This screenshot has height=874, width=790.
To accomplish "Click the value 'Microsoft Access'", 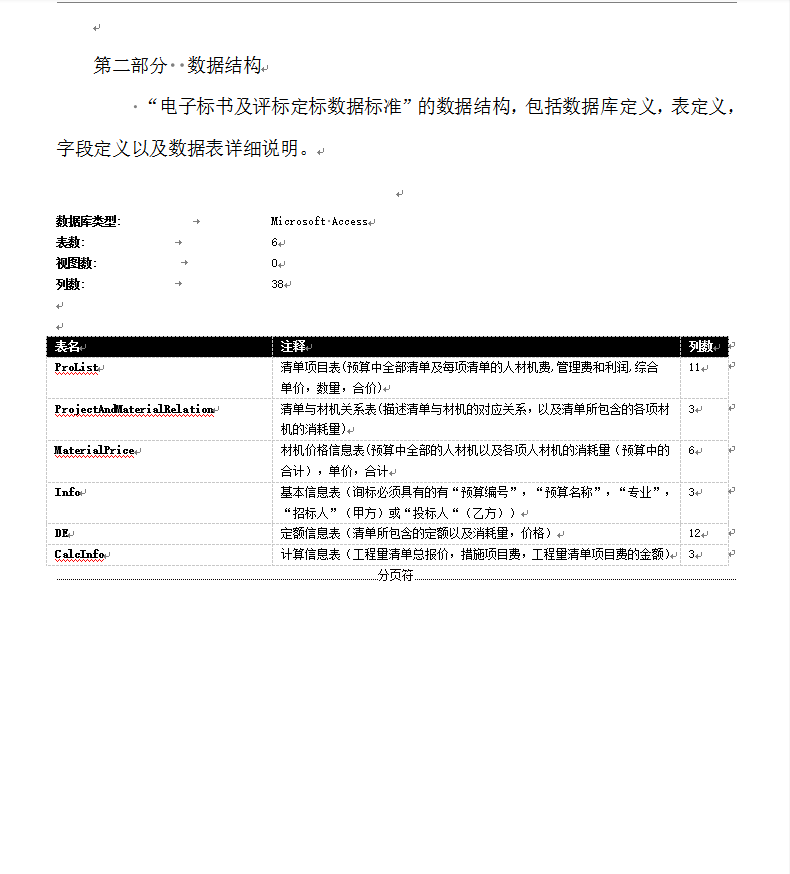I will 319,221.
